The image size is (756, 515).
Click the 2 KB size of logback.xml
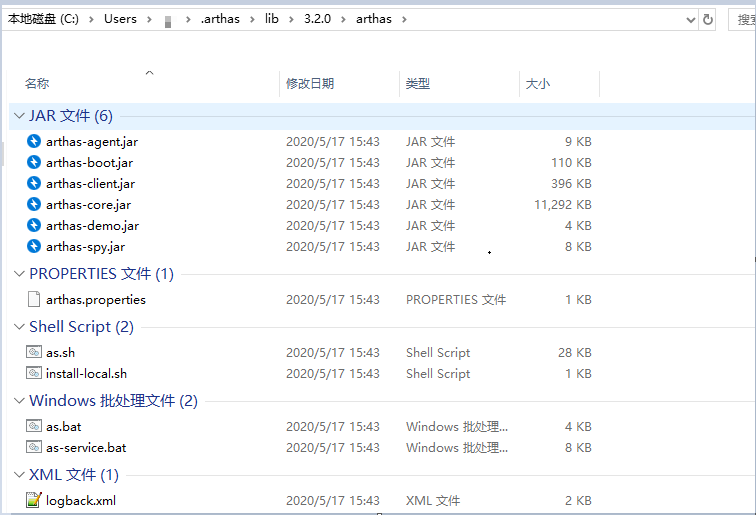pyautogui.click(x=578, y=501)
